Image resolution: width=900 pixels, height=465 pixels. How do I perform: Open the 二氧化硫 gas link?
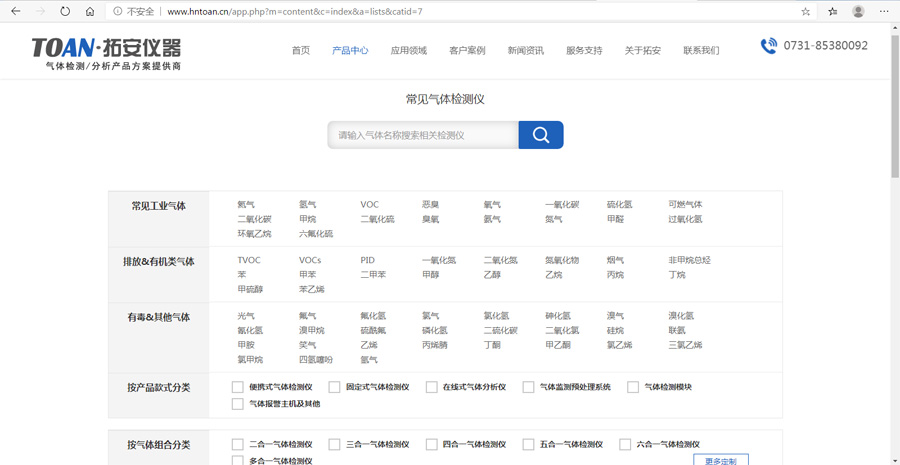tap(378, 219)
